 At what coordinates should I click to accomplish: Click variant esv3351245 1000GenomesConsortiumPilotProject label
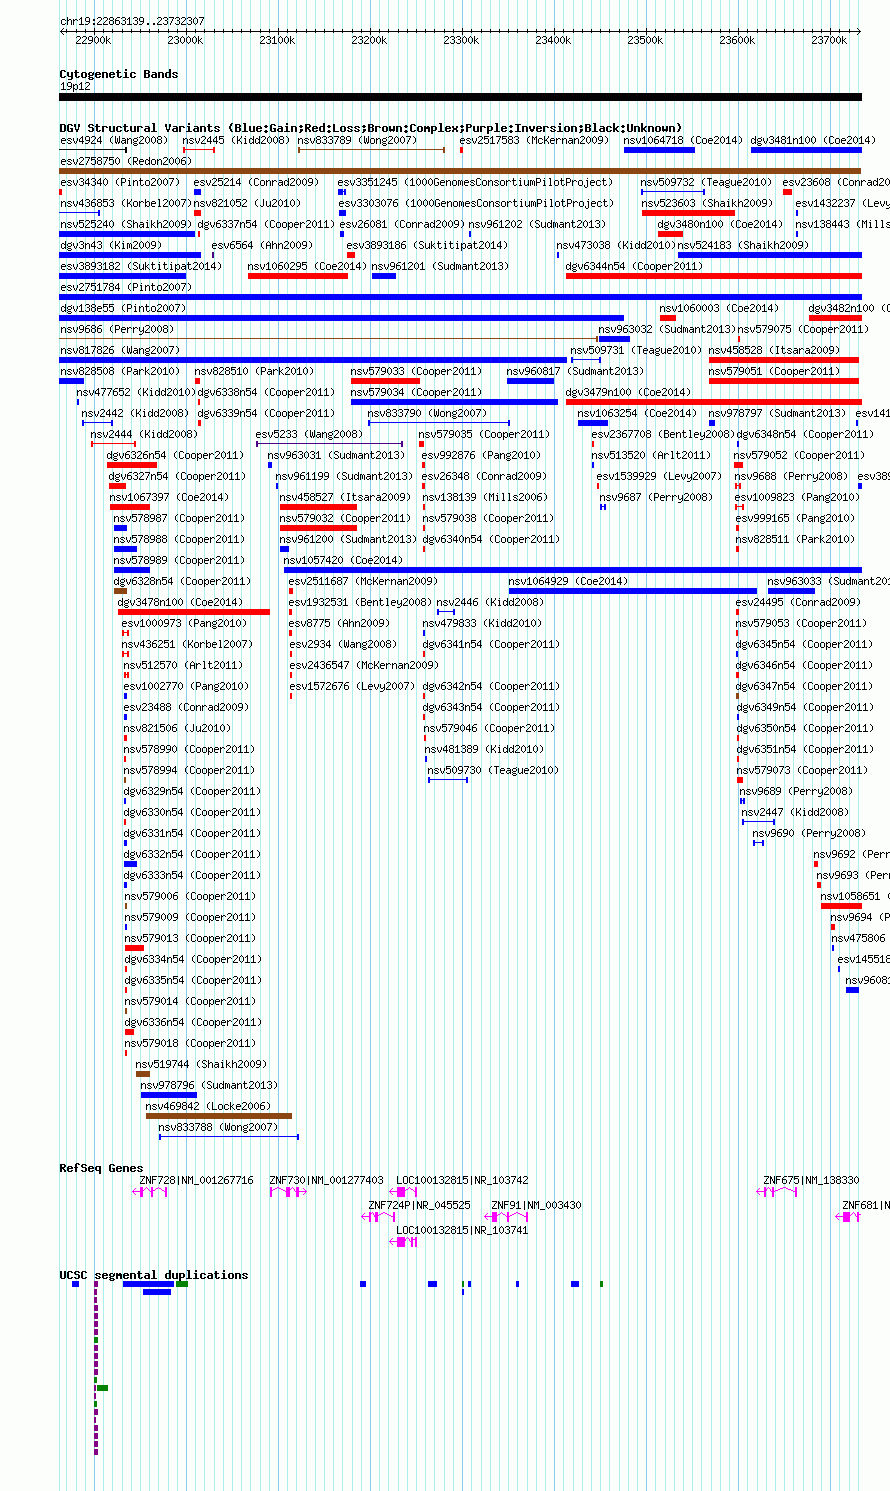475,182
